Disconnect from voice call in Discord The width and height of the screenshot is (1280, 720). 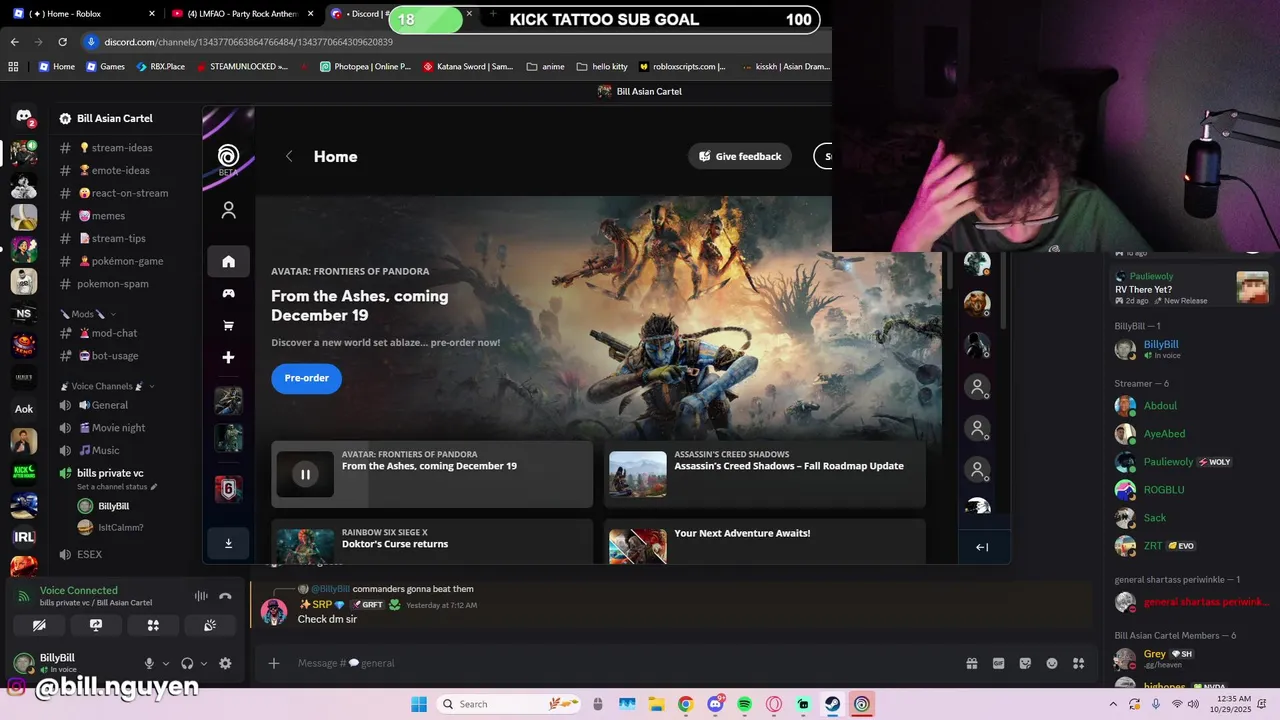225,596
